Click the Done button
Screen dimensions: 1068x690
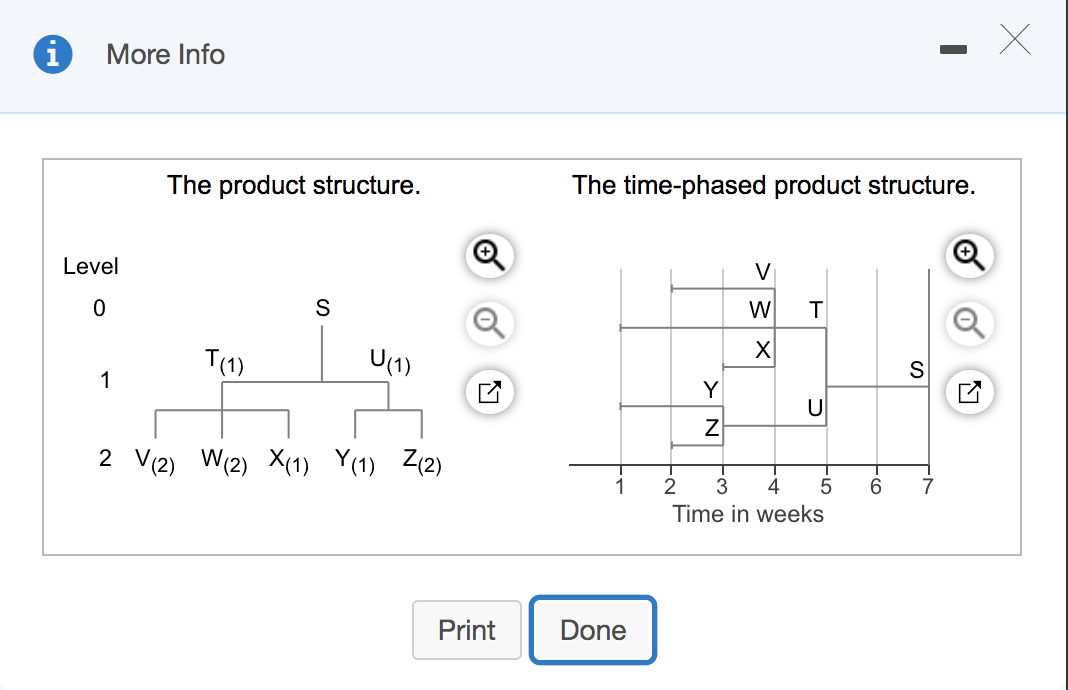pos(592,629)
